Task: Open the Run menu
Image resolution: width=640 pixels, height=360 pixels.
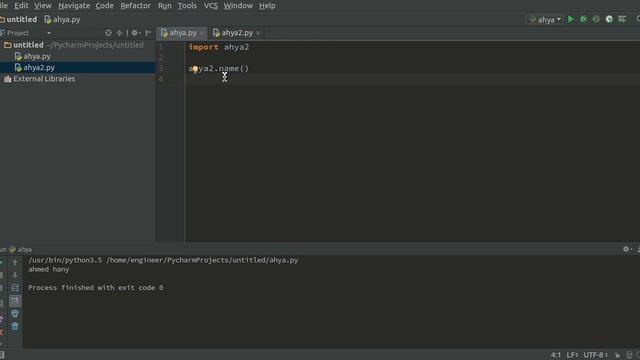Action: [x=164, y=6]
